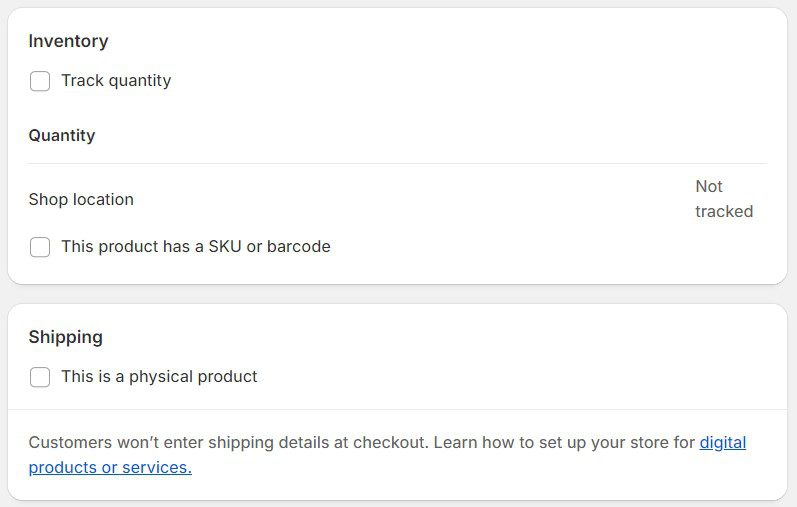Enable the Track quantity checkbox
Image resolution: width=797 pixels, height=507 pixels.
point(40,81)
